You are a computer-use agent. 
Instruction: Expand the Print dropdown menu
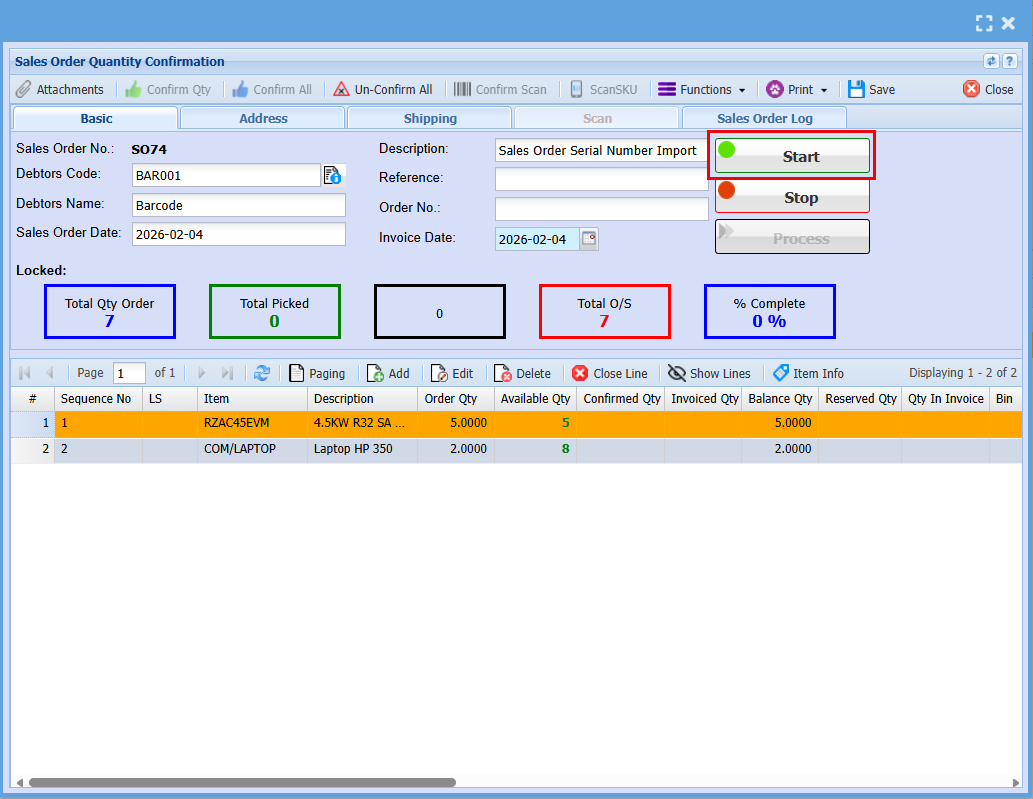coord(798,89)
